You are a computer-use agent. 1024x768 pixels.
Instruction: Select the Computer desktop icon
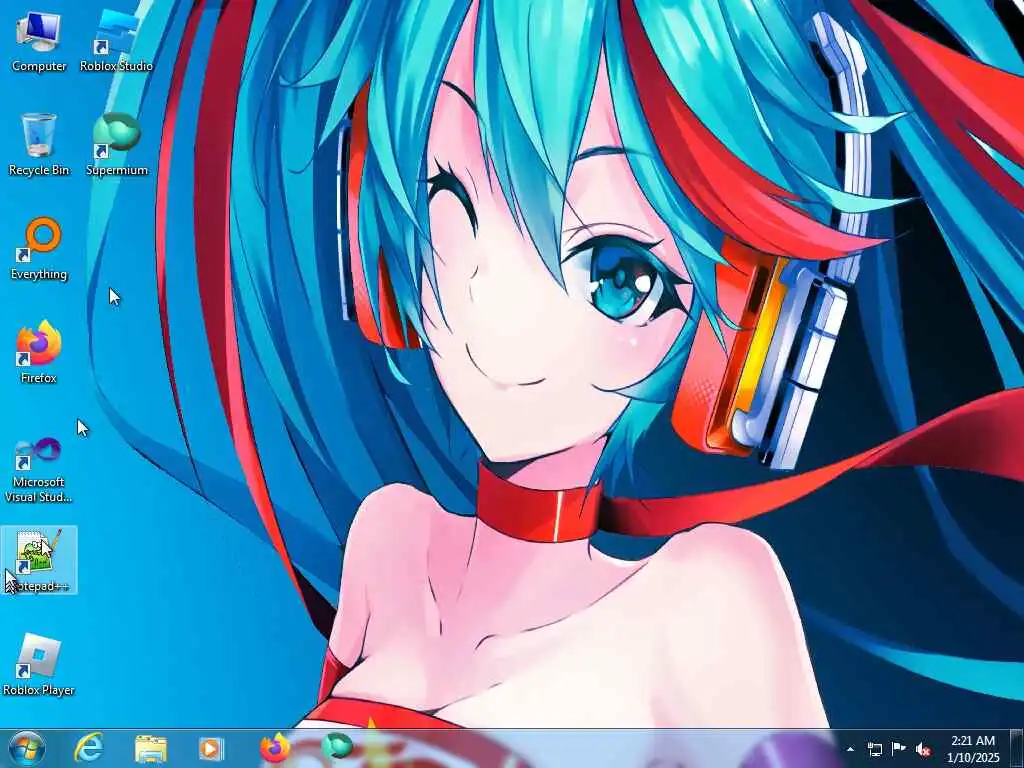coord(39,40)
